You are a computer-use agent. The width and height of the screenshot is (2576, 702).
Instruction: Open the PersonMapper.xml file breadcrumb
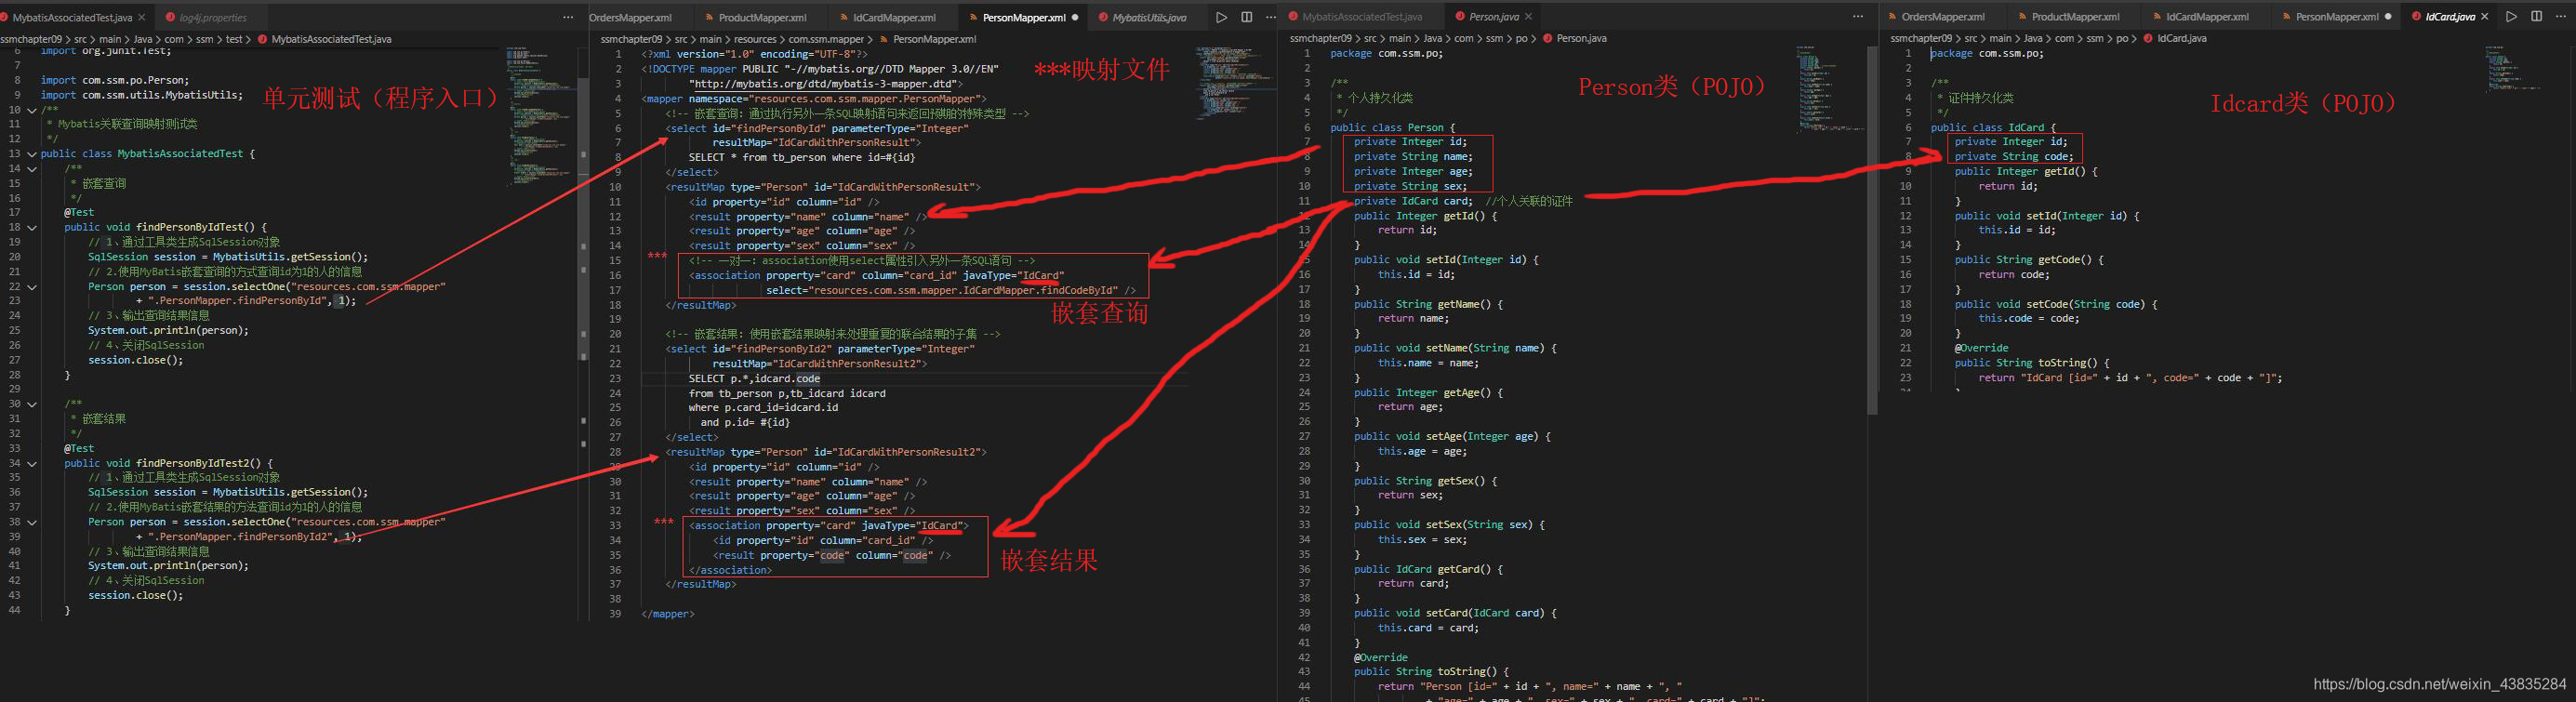coord(934,39)
